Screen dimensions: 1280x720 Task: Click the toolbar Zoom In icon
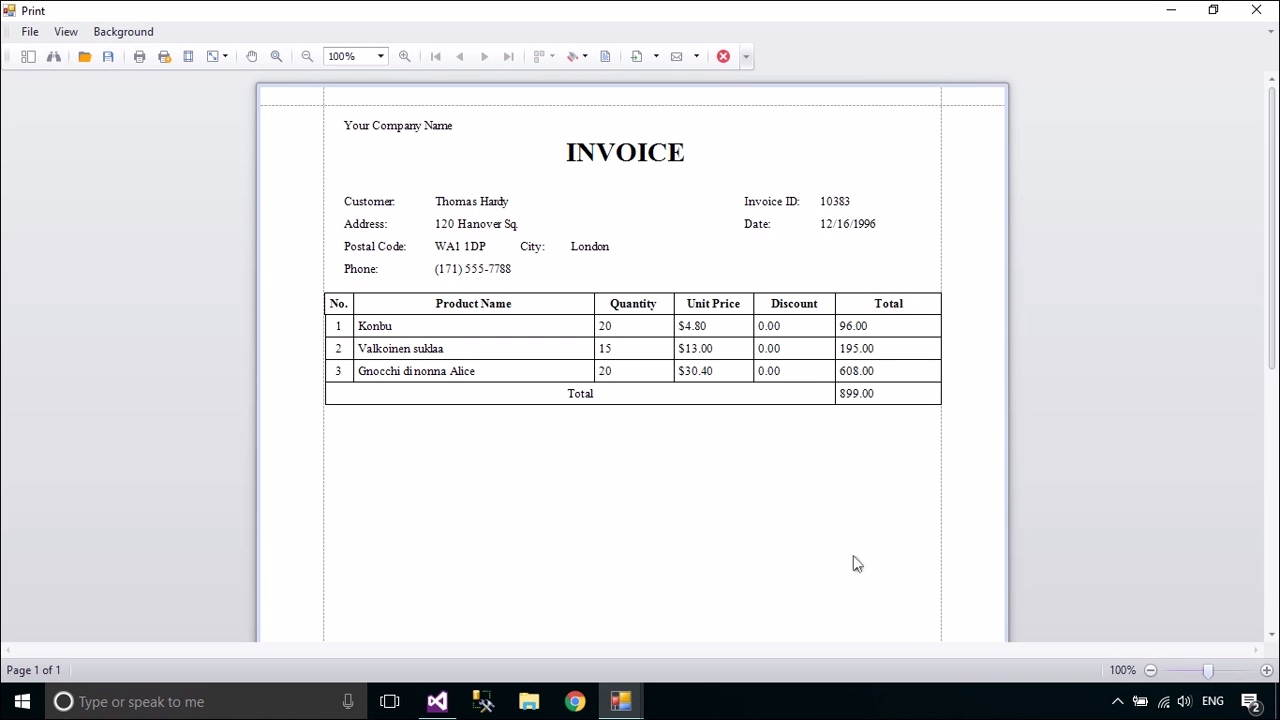405,57
